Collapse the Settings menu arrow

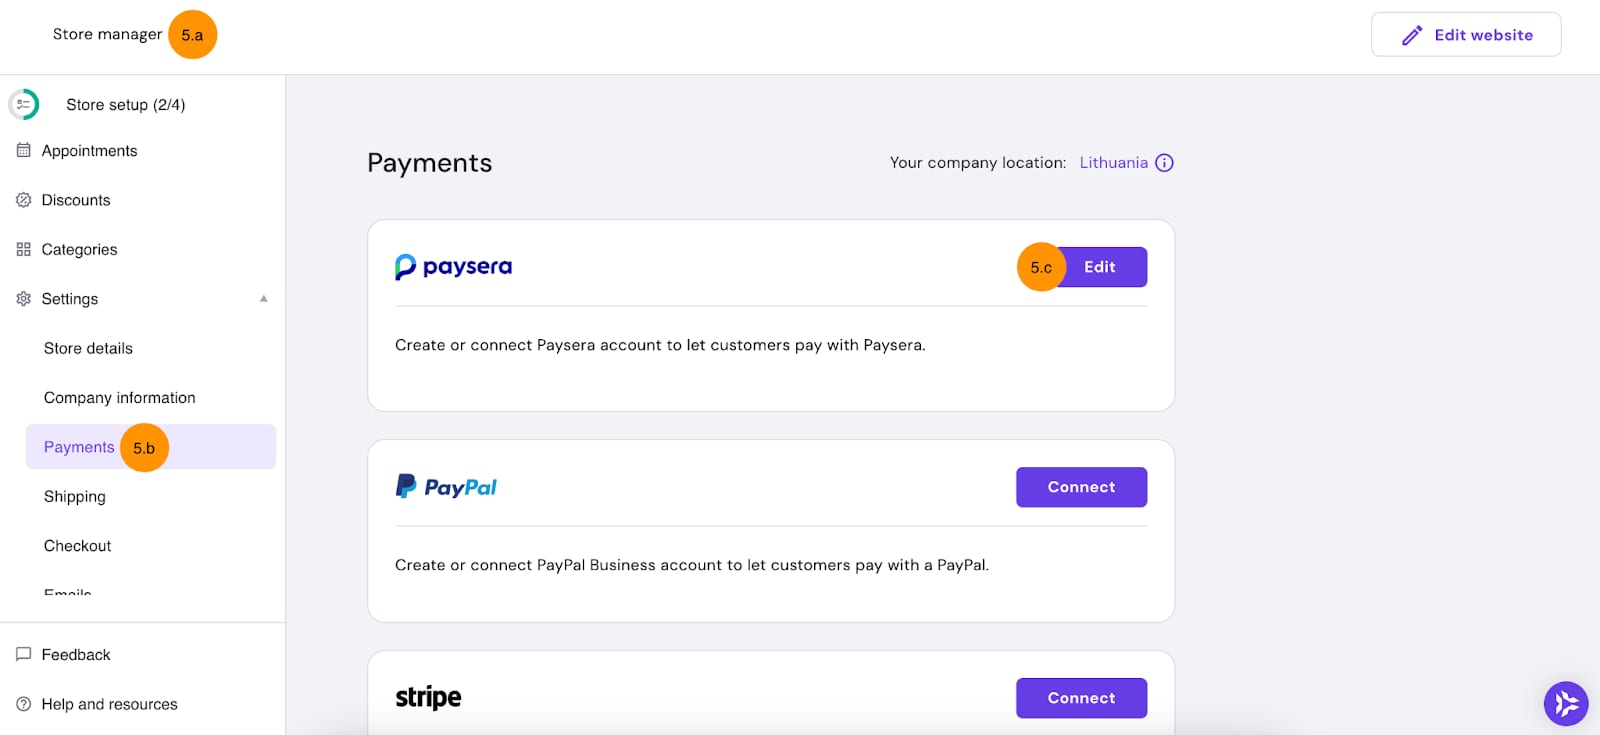pos(264,299)
